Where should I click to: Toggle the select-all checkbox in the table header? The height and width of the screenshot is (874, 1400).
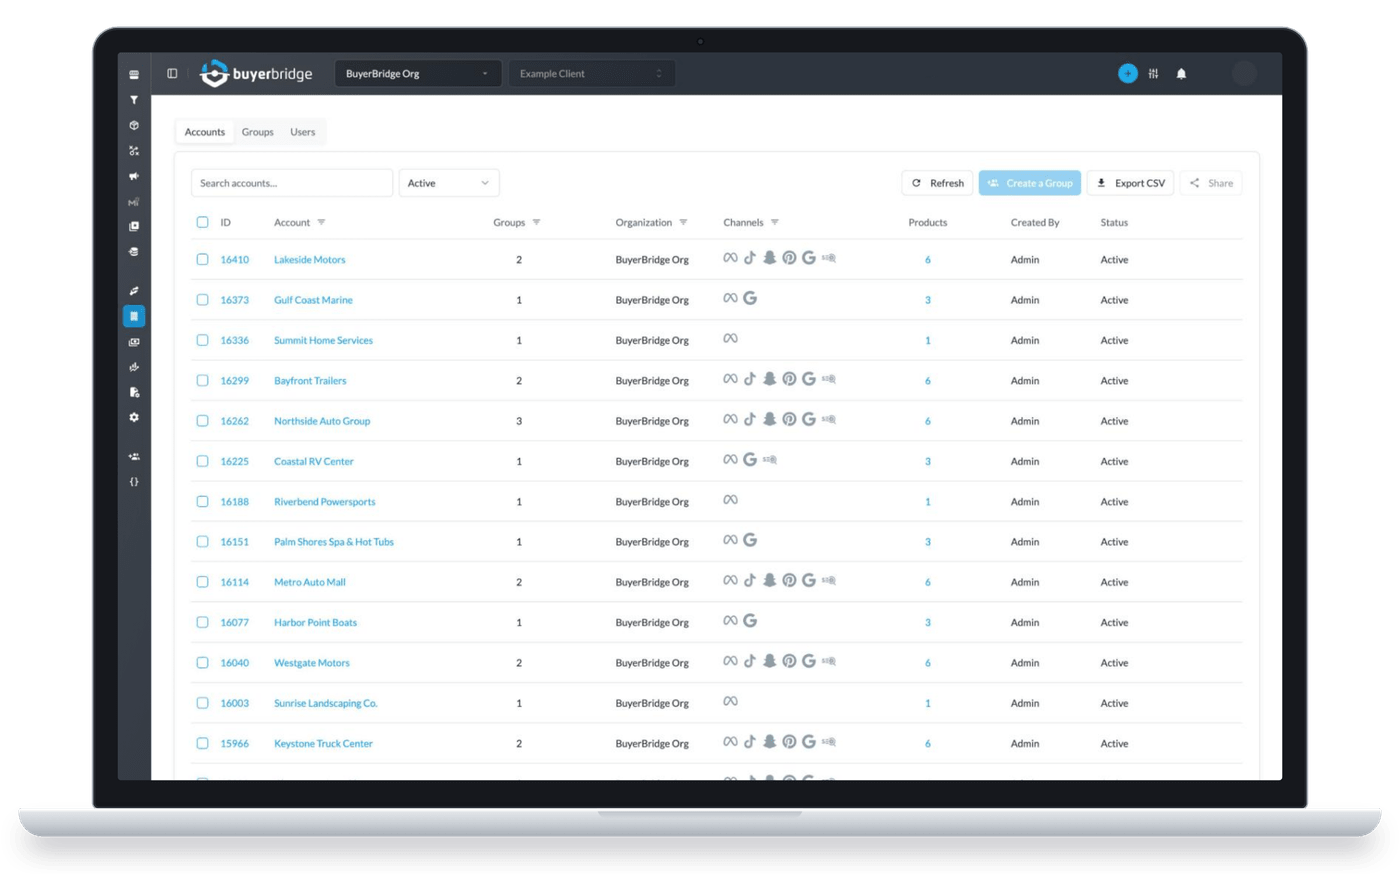[202, 222]
